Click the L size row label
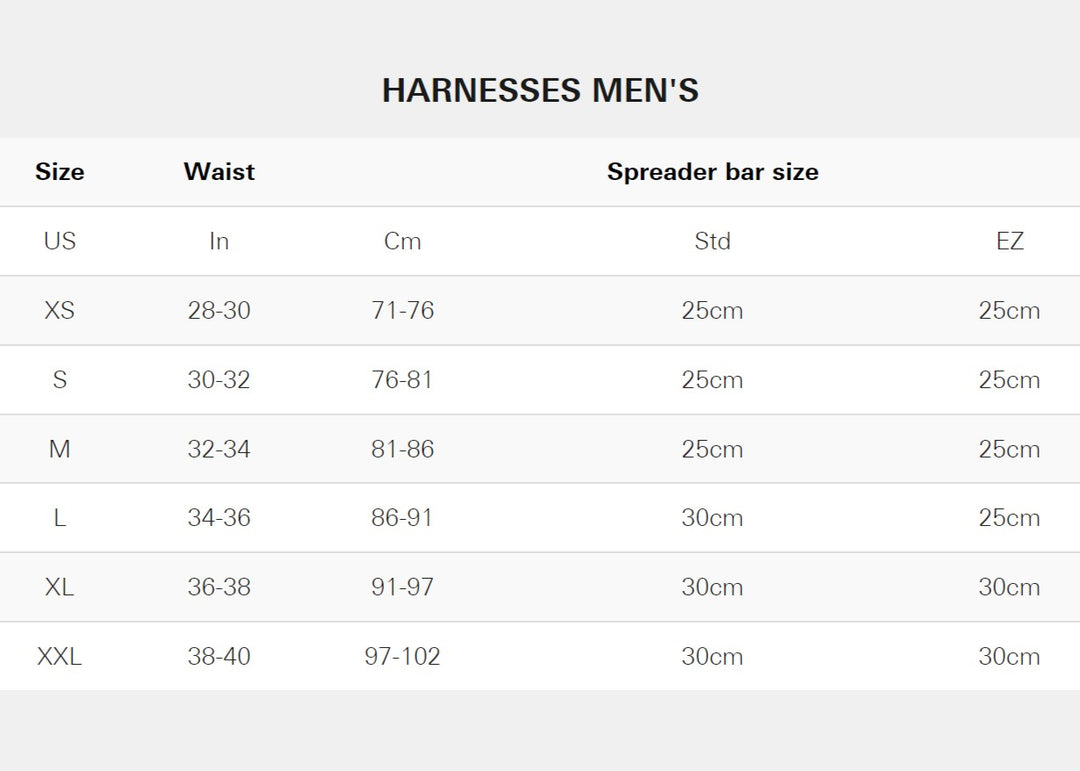This screenshot has height=771, width=1080. click(x=60, y=518)
